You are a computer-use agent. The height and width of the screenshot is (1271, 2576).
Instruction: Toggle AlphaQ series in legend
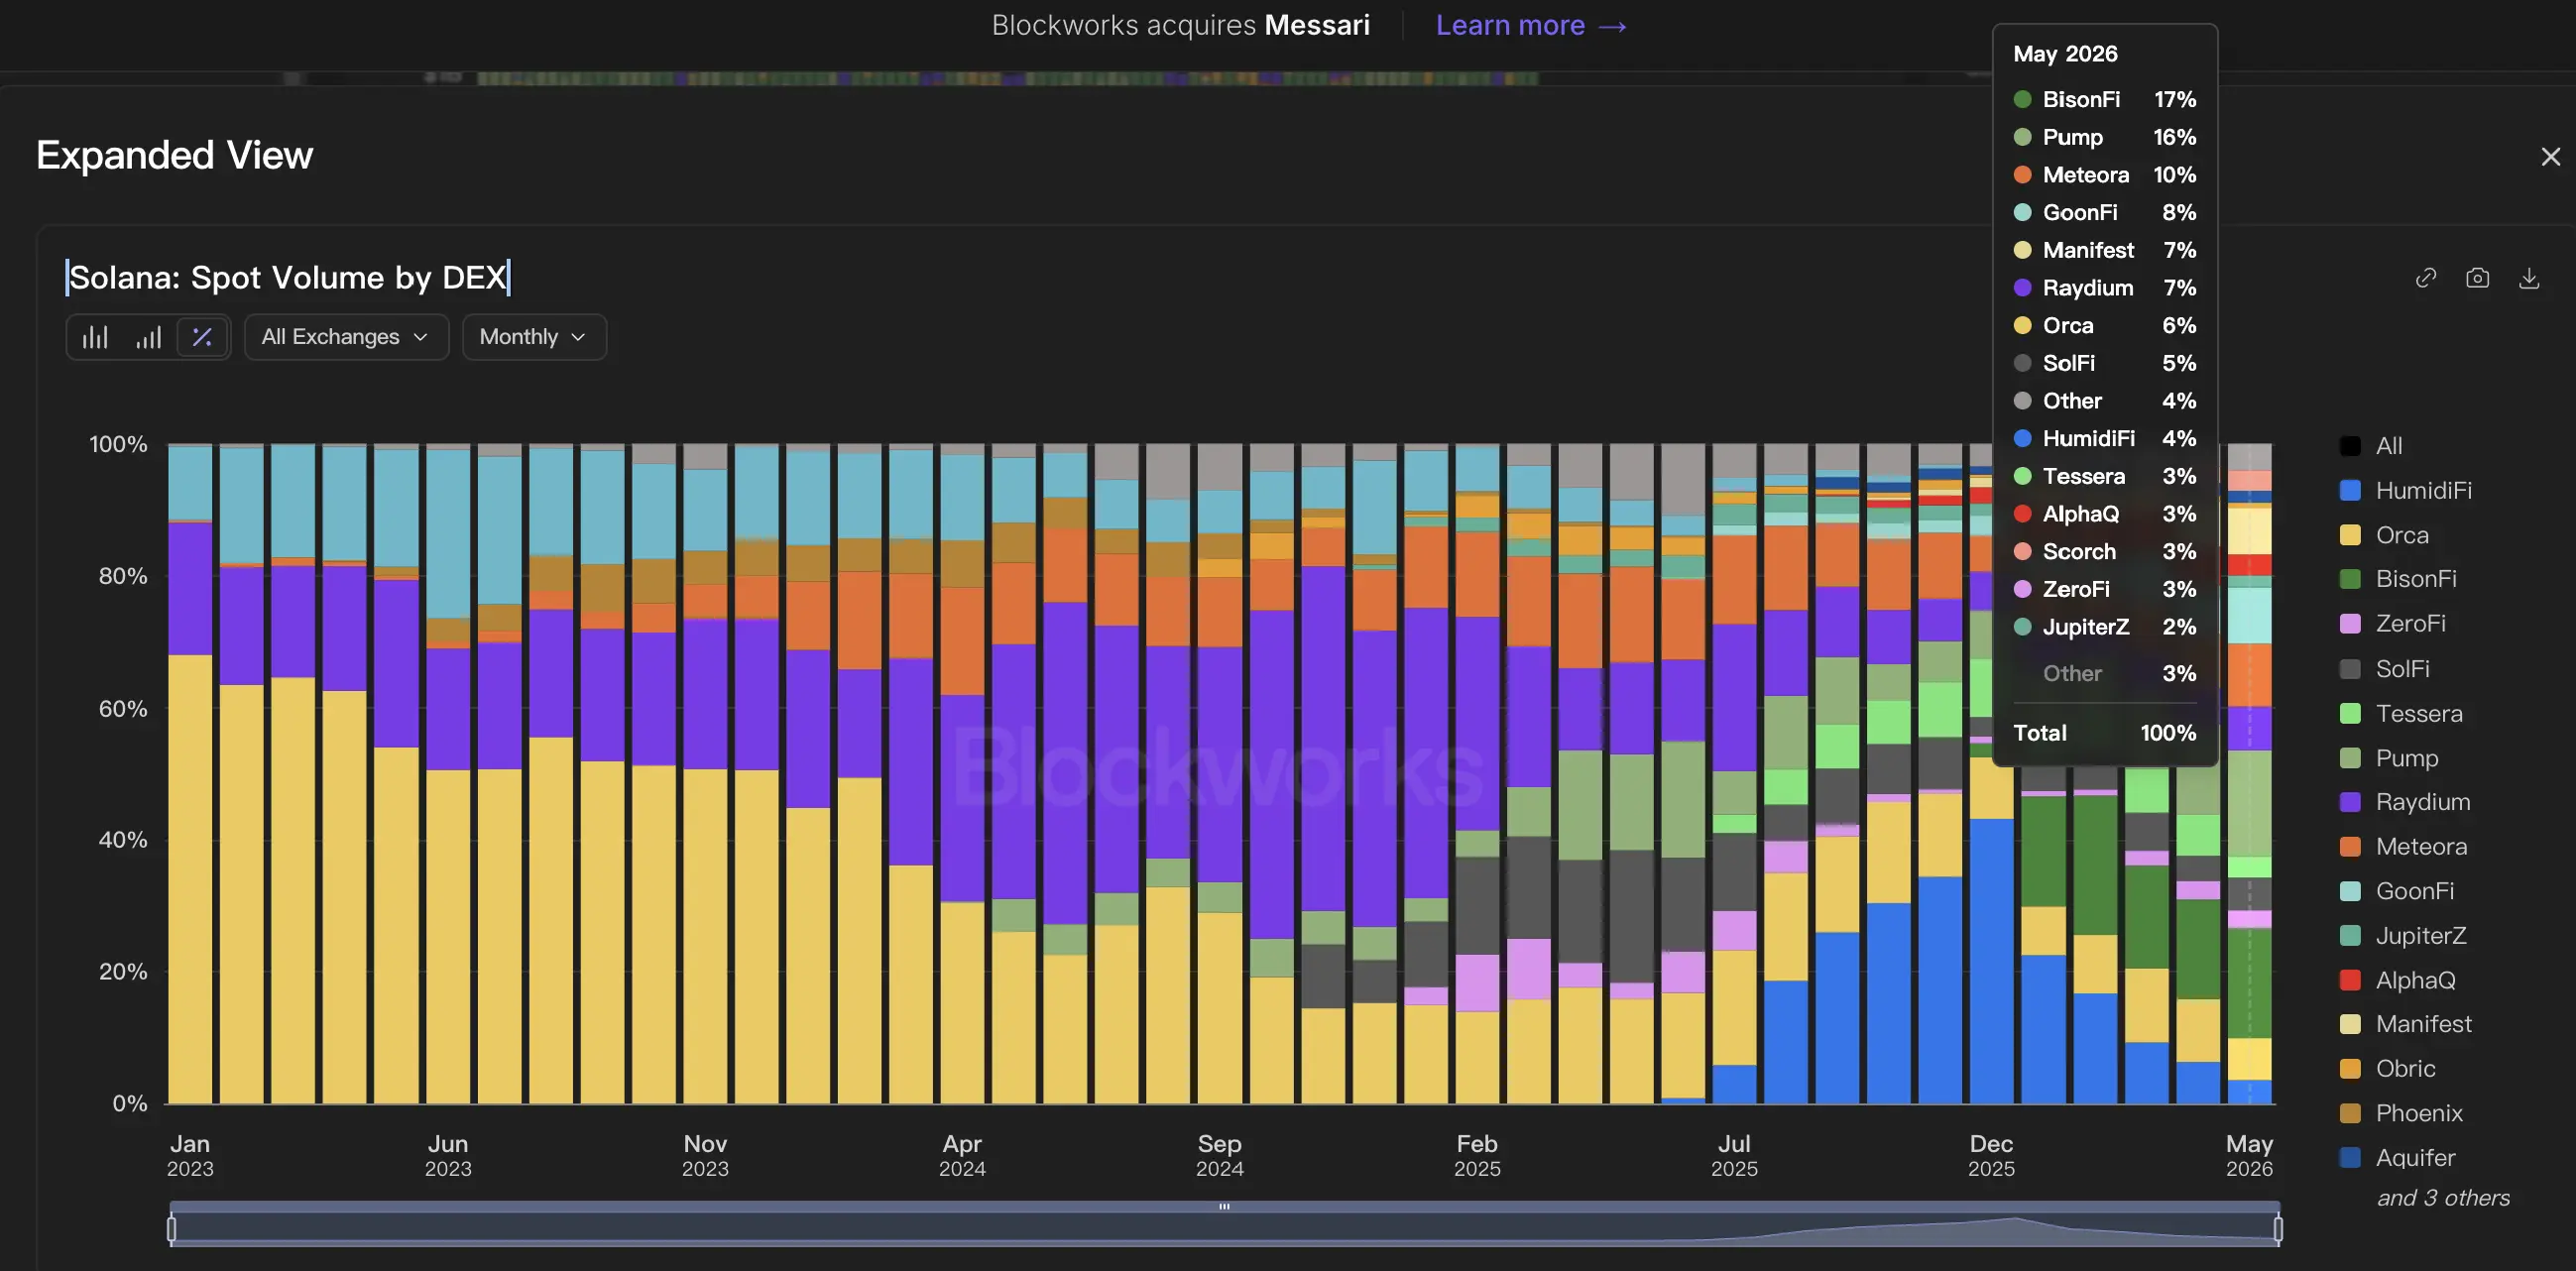pos(2398,980)
